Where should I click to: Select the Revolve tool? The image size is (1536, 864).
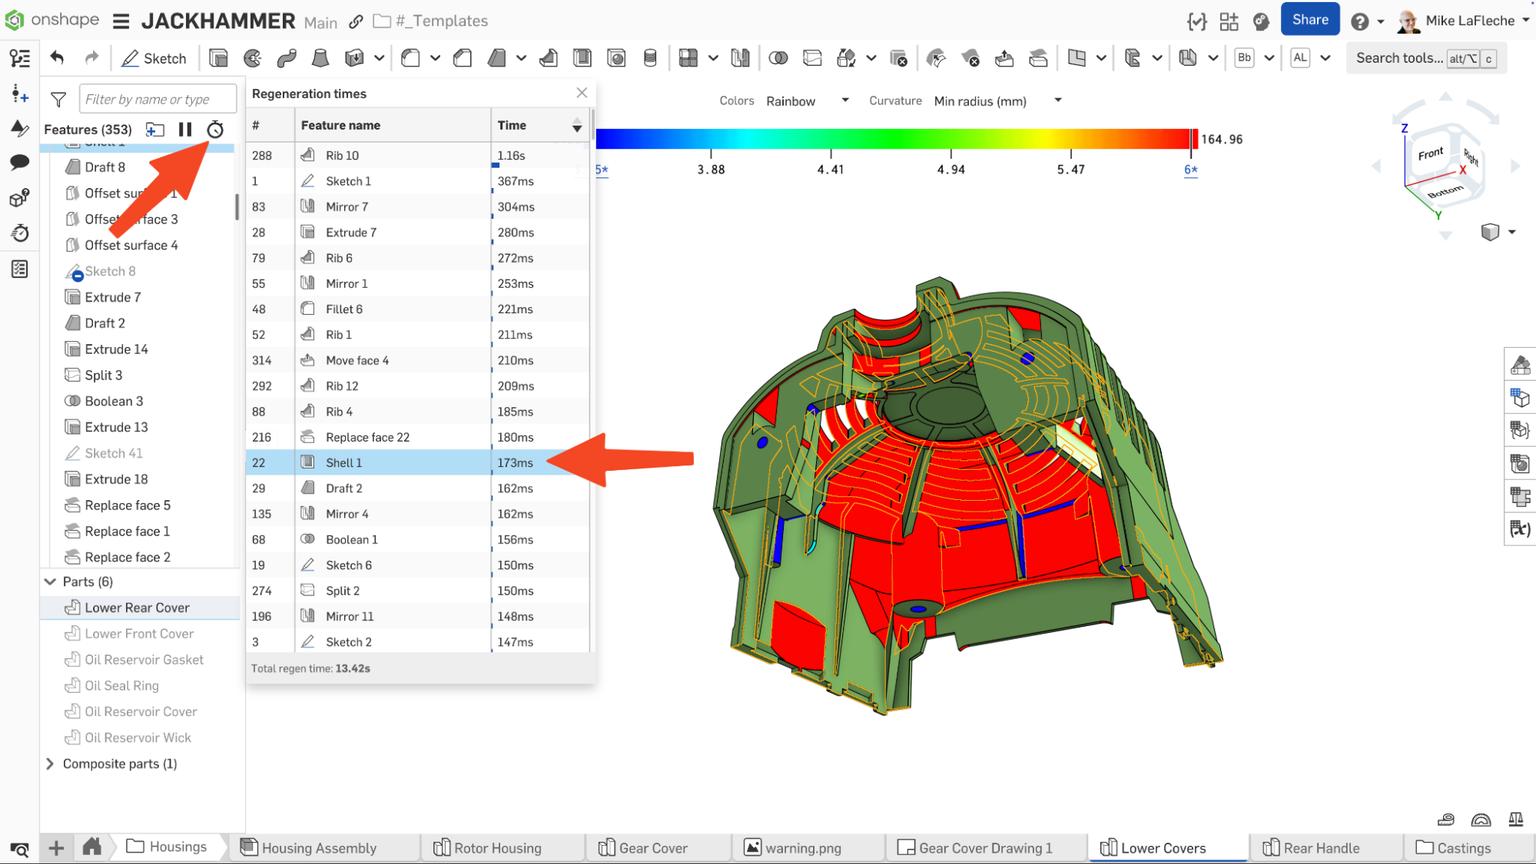coord(252,58)
